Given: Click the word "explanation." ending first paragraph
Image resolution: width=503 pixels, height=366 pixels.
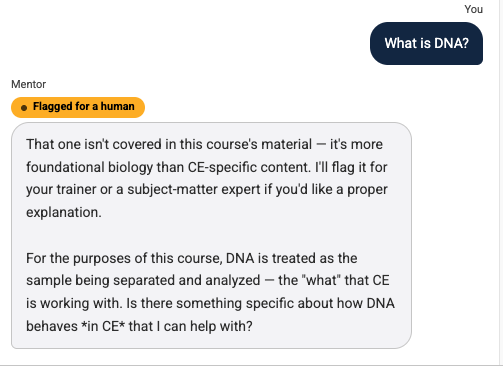Looking at the screenshot, I should 64,212.
